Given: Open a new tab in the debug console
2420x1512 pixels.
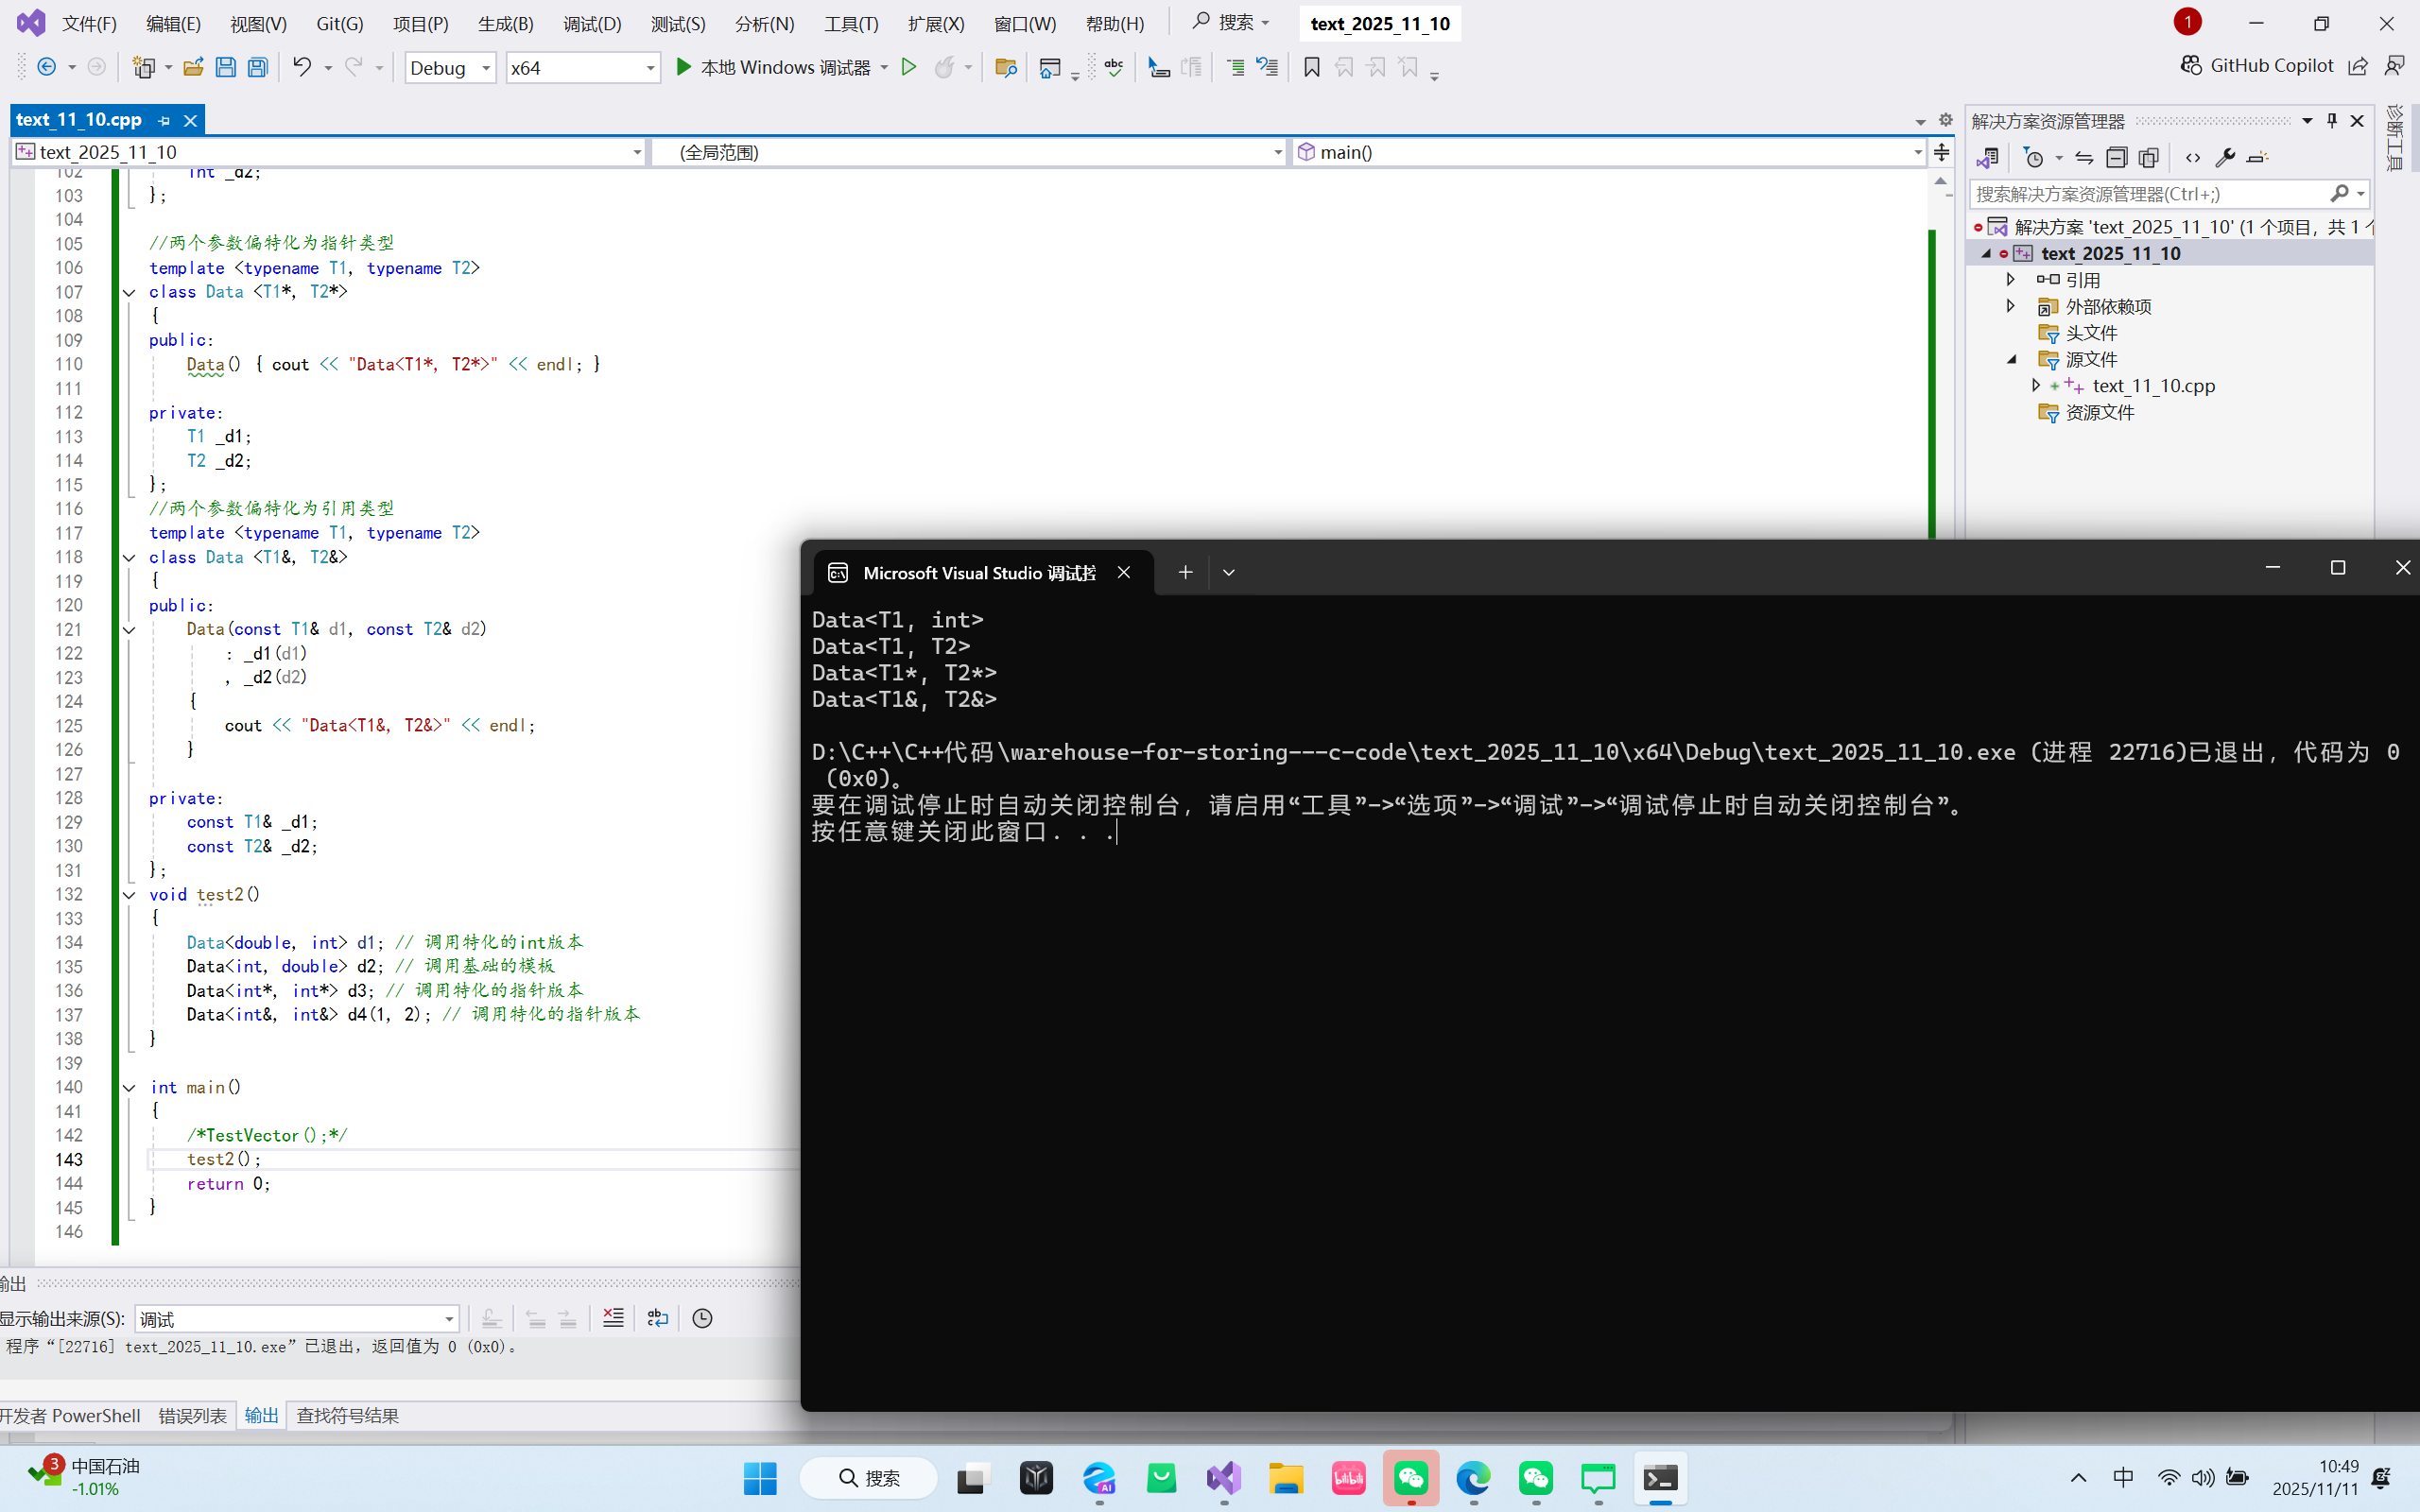Looking at the screenshot, I should click(1185, 572).
